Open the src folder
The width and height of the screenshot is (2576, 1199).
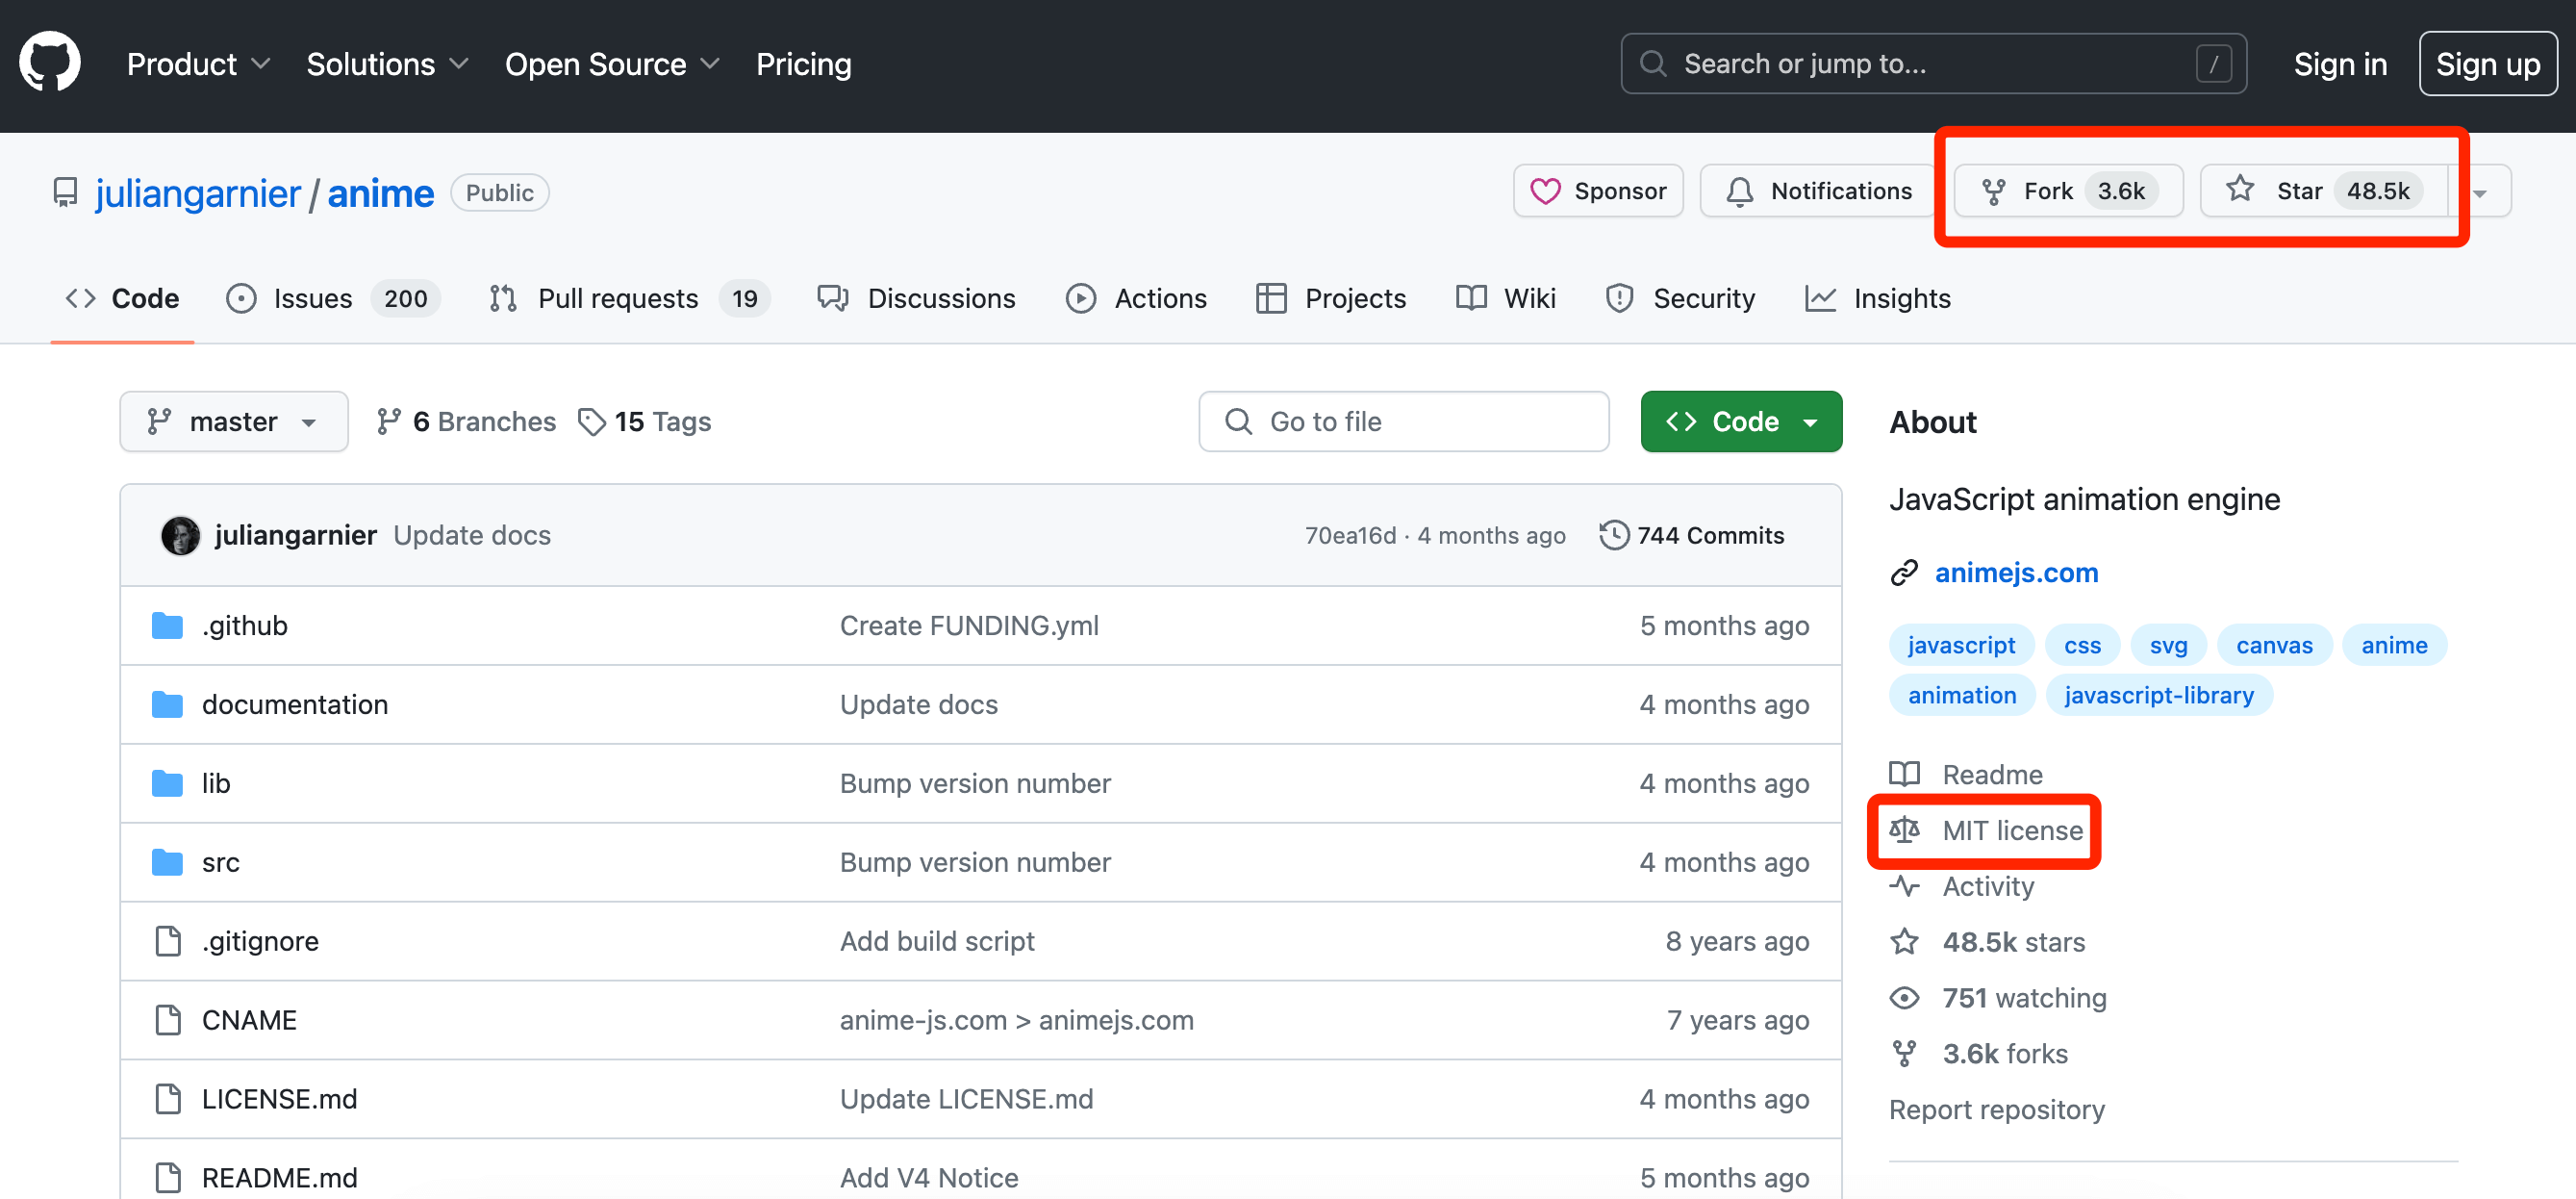tap(221, 862)
